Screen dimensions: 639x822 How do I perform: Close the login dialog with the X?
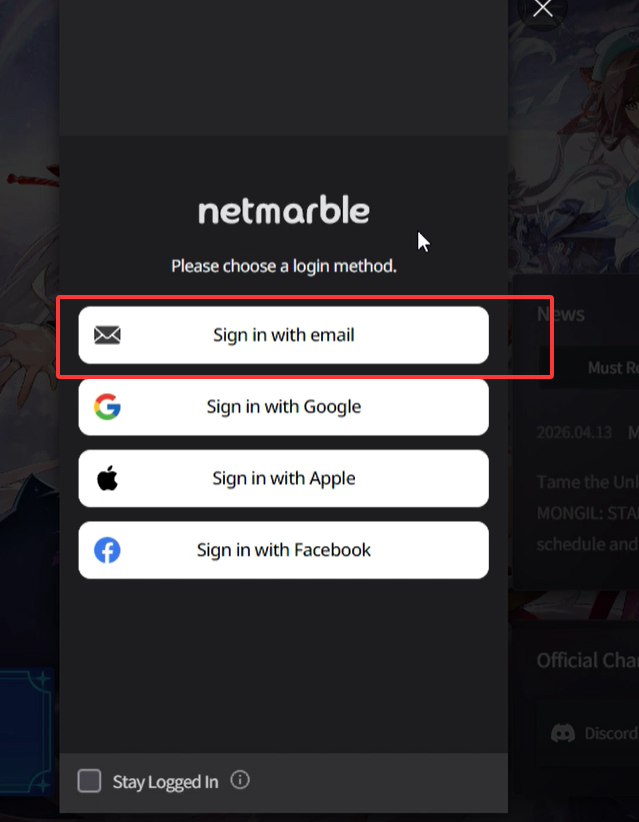[x=543, y=8]
